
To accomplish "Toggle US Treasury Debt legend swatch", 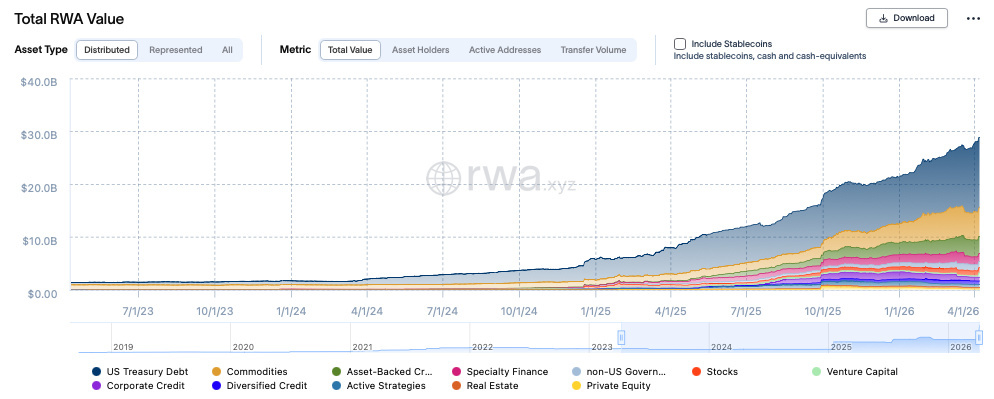I will click(96, 372).
